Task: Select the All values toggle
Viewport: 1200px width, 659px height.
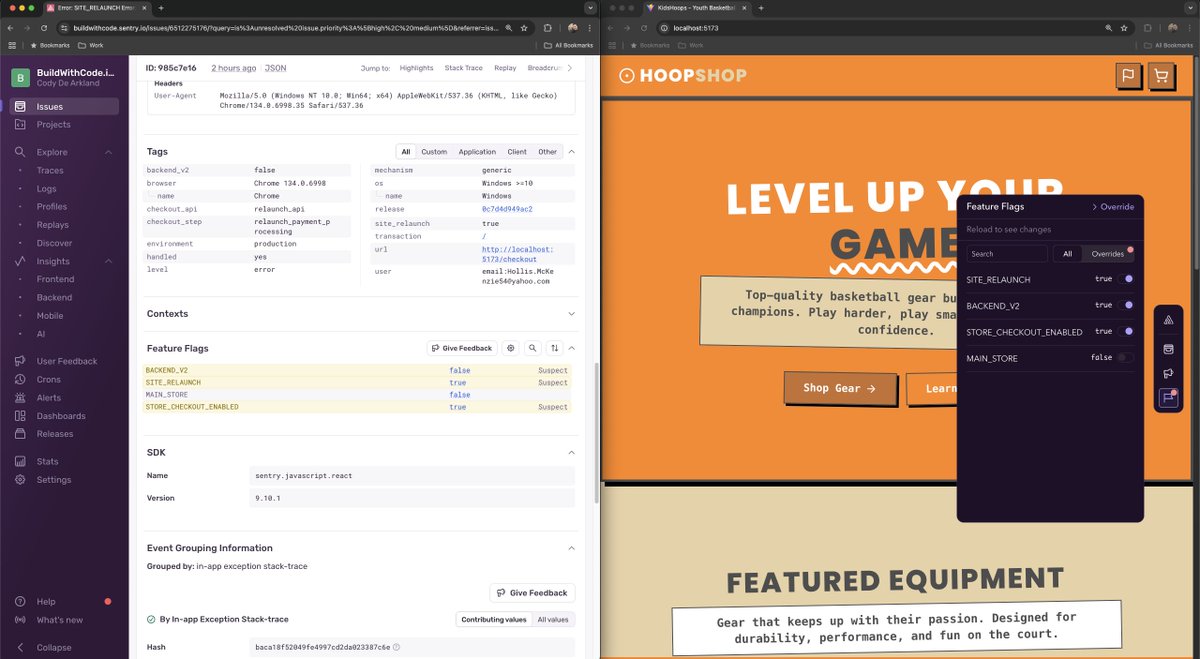Action: click(553, 620)
